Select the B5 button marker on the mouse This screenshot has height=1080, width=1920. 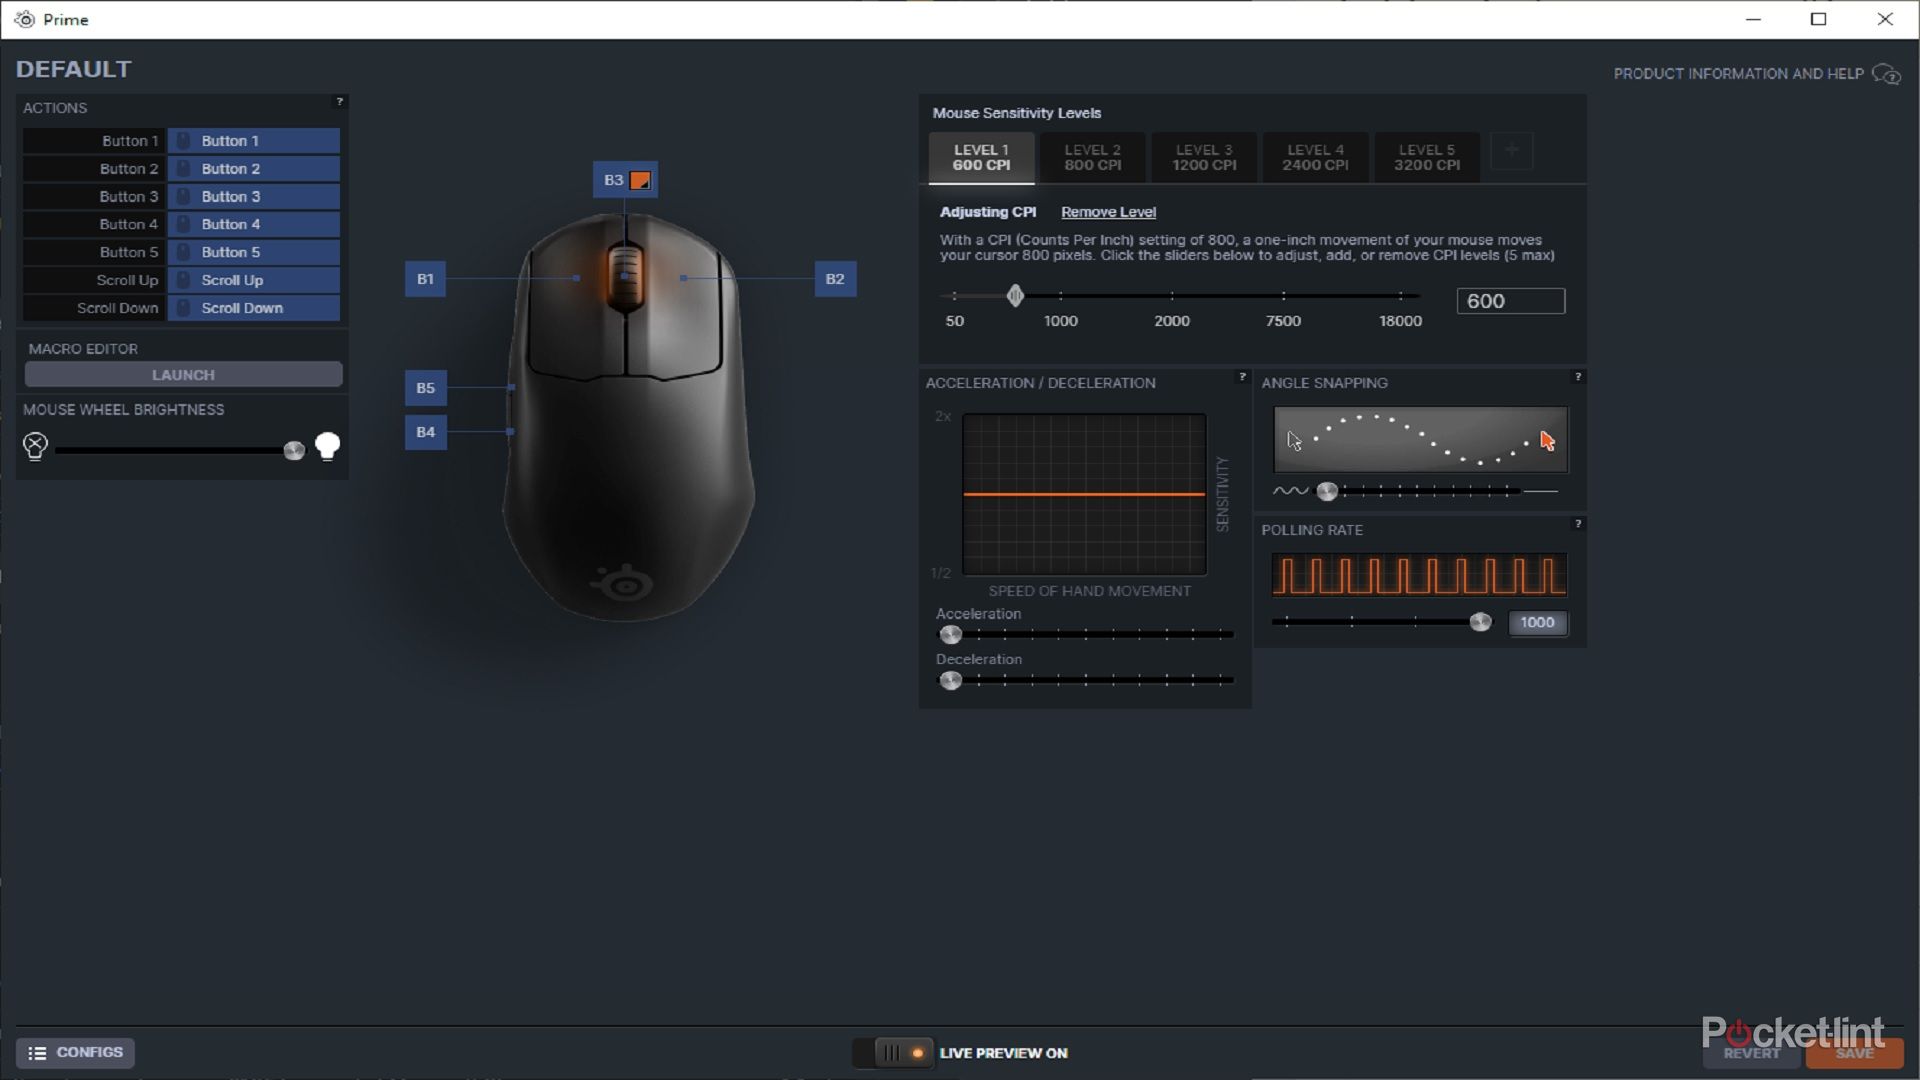click(425, 388)
